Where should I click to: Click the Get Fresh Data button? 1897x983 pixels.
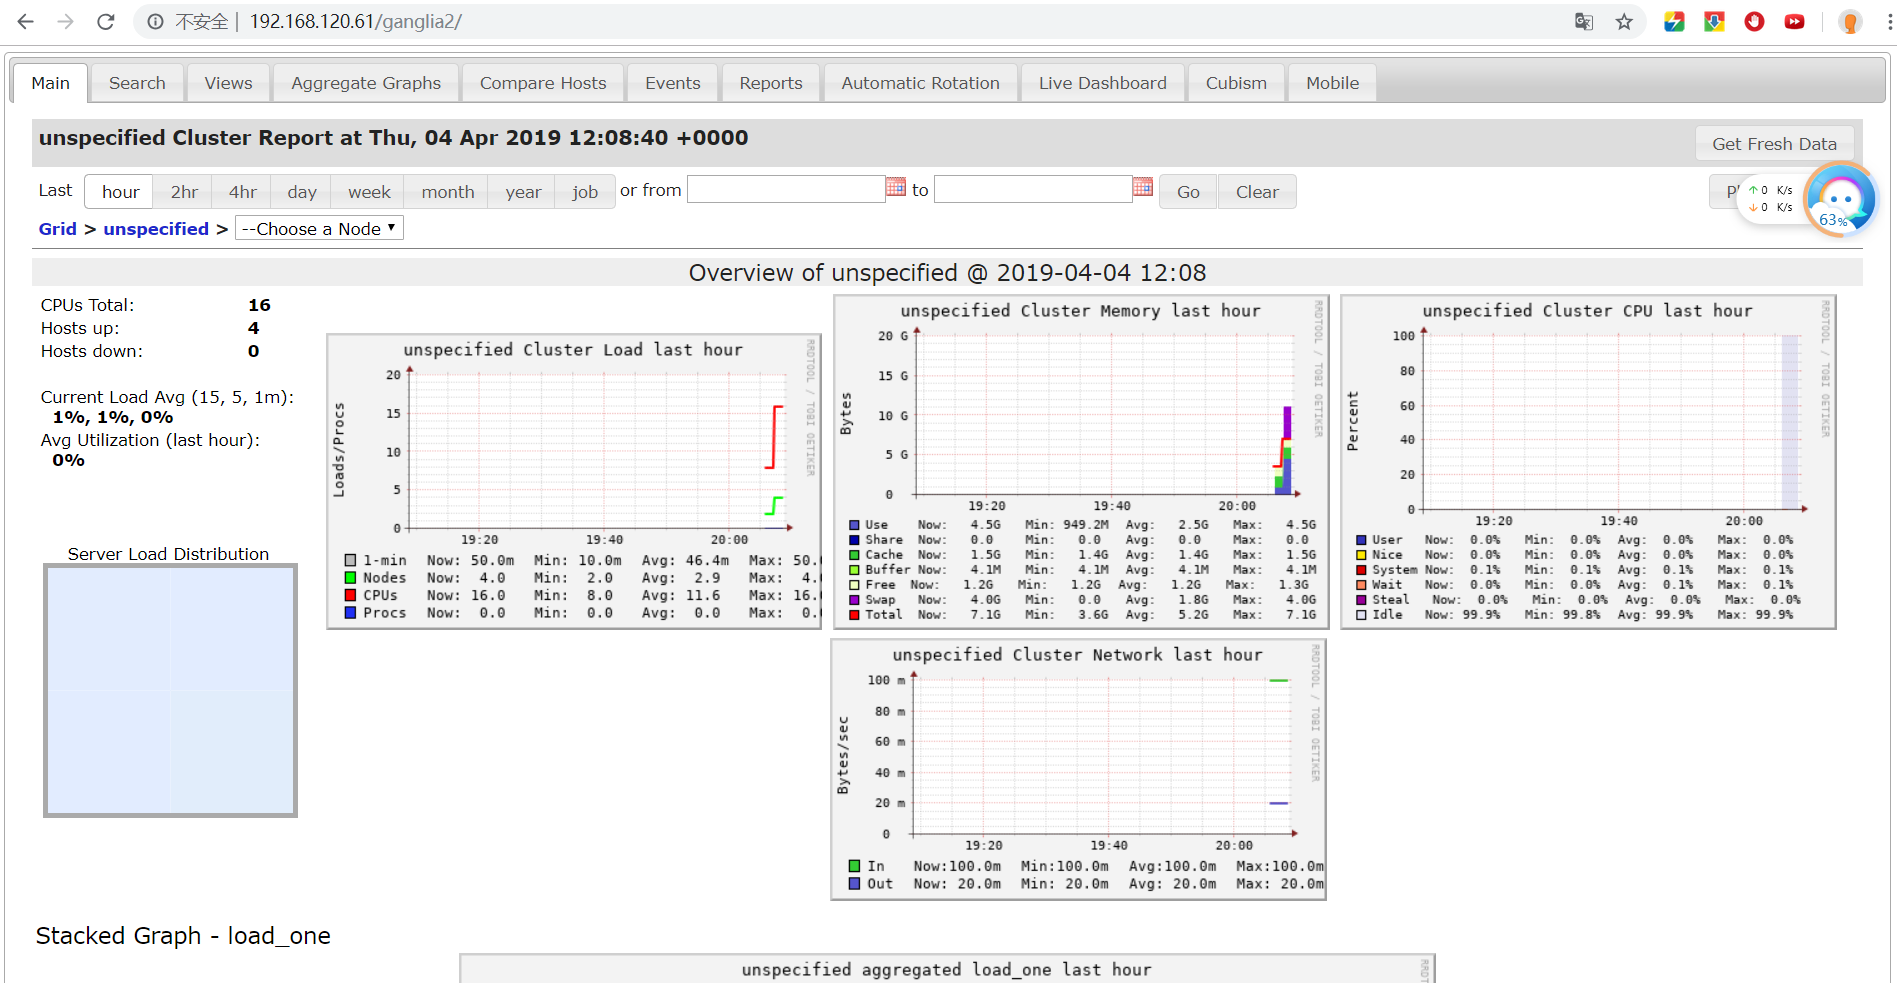click(x=1774, y=144)
